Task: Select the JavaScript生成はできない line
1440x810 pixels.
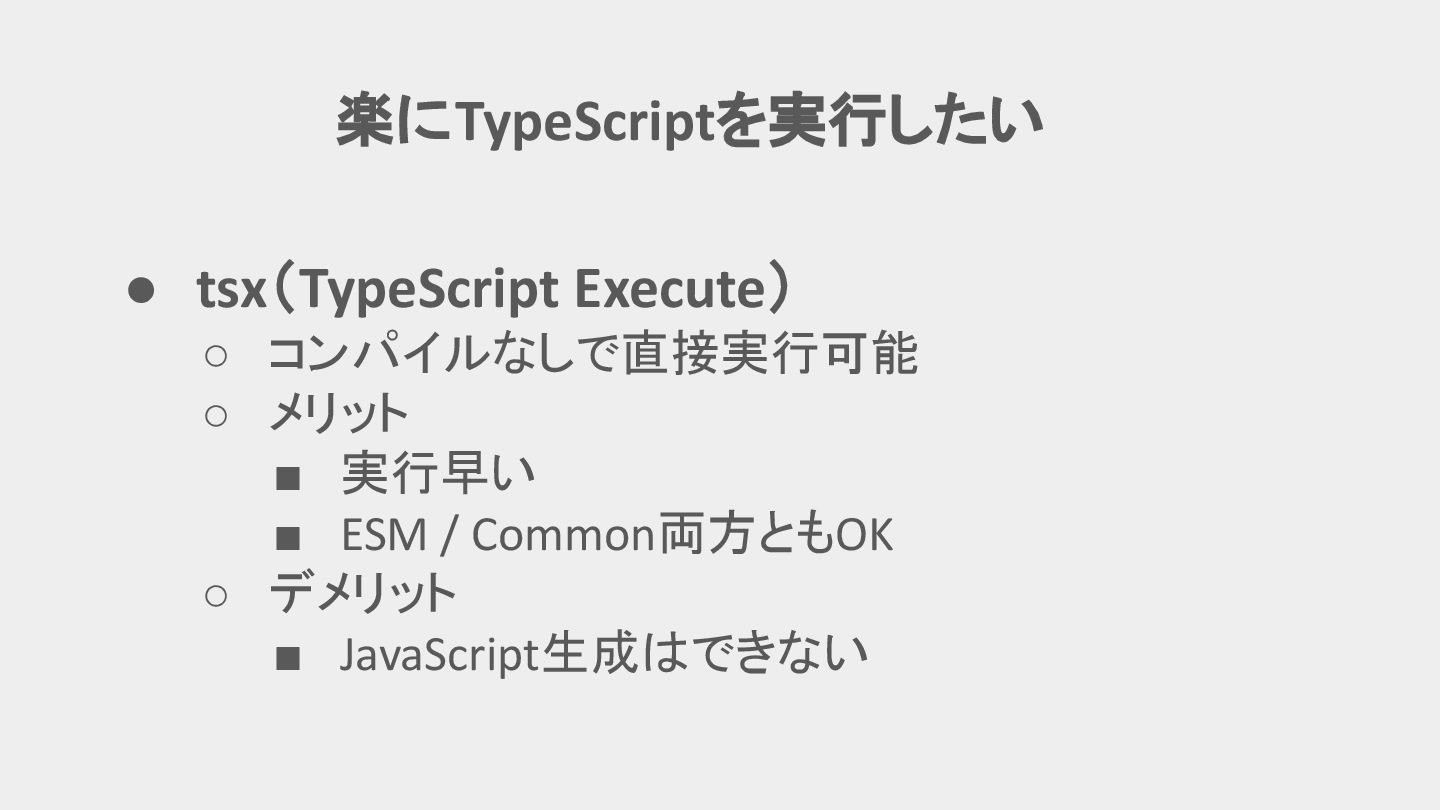Action: pyautogui.click(x=603, y=655)
